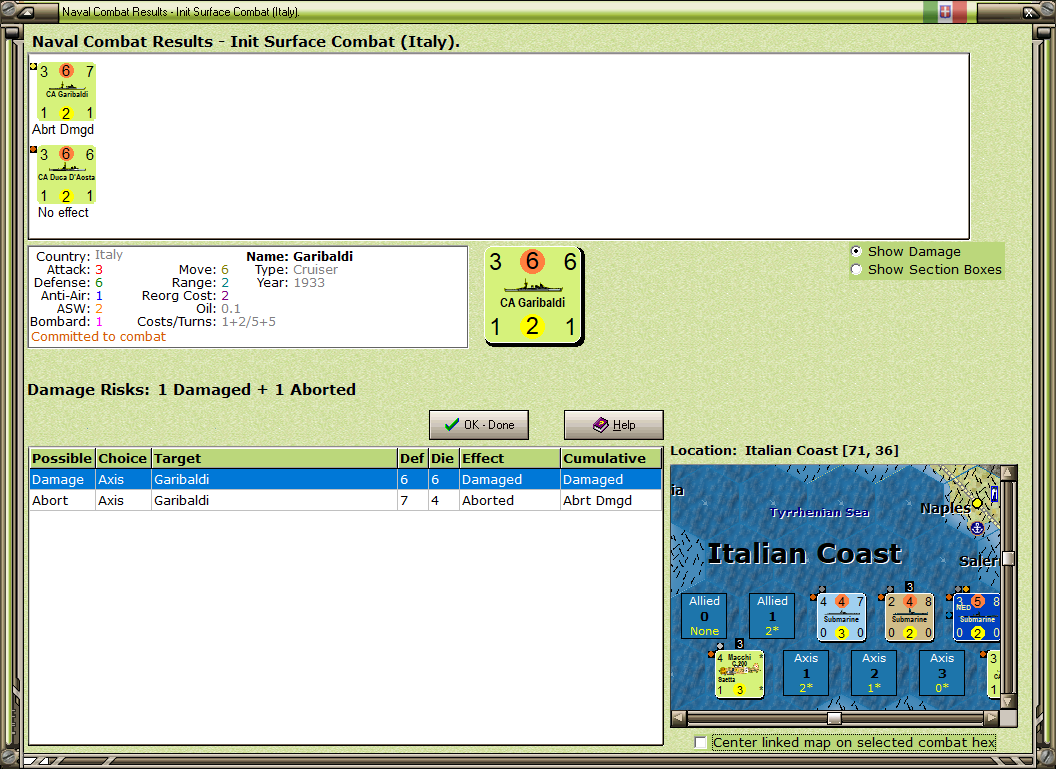Click the Target column header
The width and height of the screenshot is (1056, 769).
coord(275,459)
